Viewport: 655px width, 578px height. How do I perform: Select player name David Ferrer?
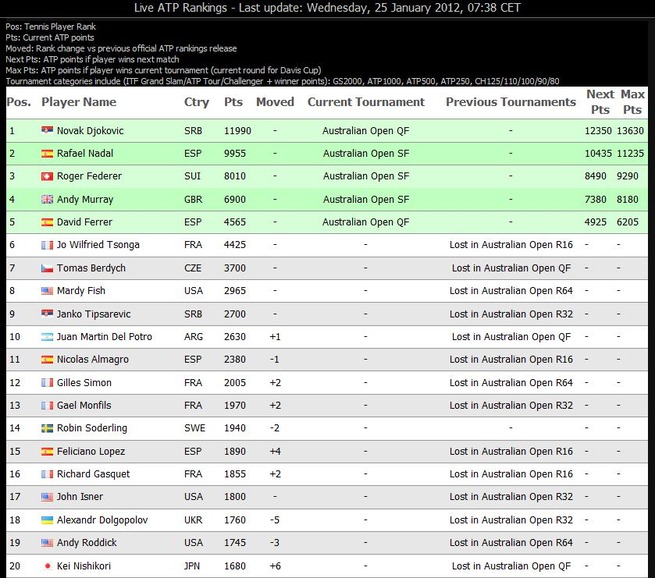pos(84,222)
